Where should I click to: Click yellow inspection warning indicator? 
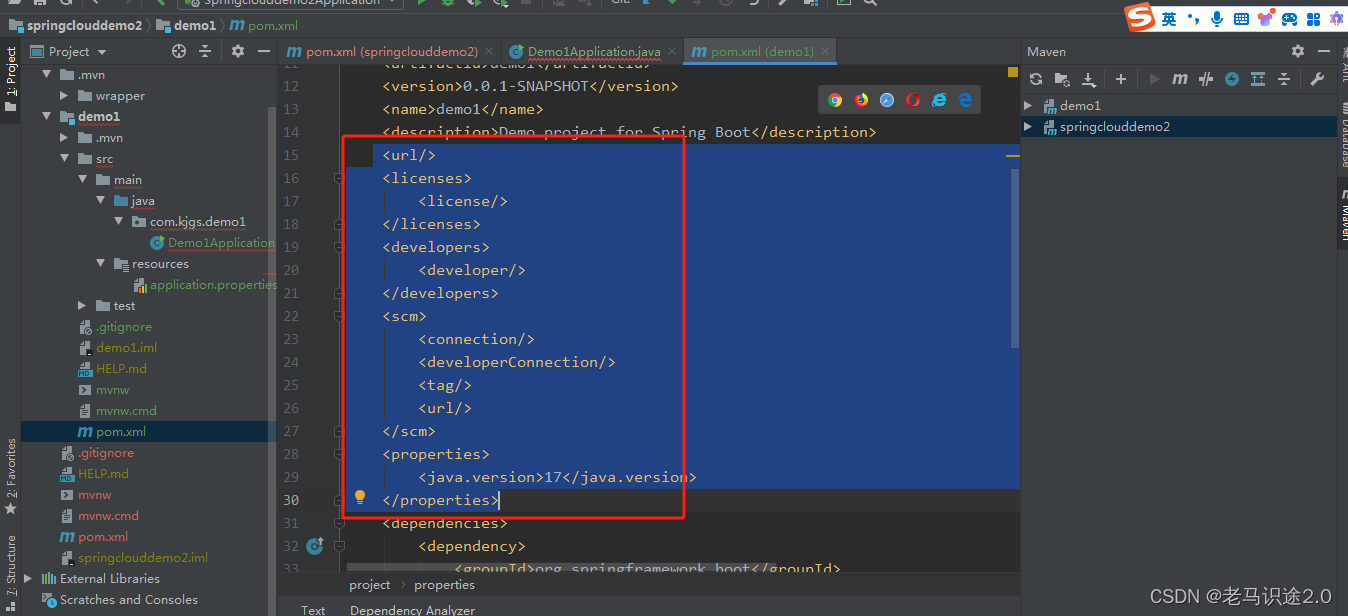(1012, 73)
